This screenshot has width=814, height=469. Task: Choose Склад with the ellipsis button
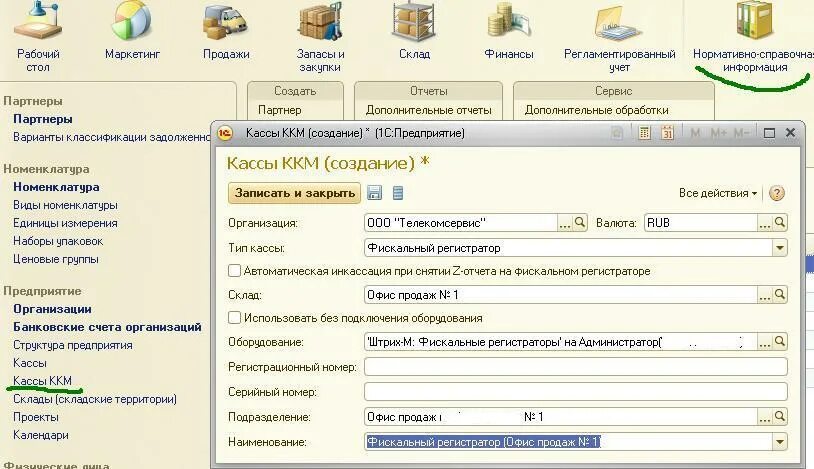pos(765,294)
